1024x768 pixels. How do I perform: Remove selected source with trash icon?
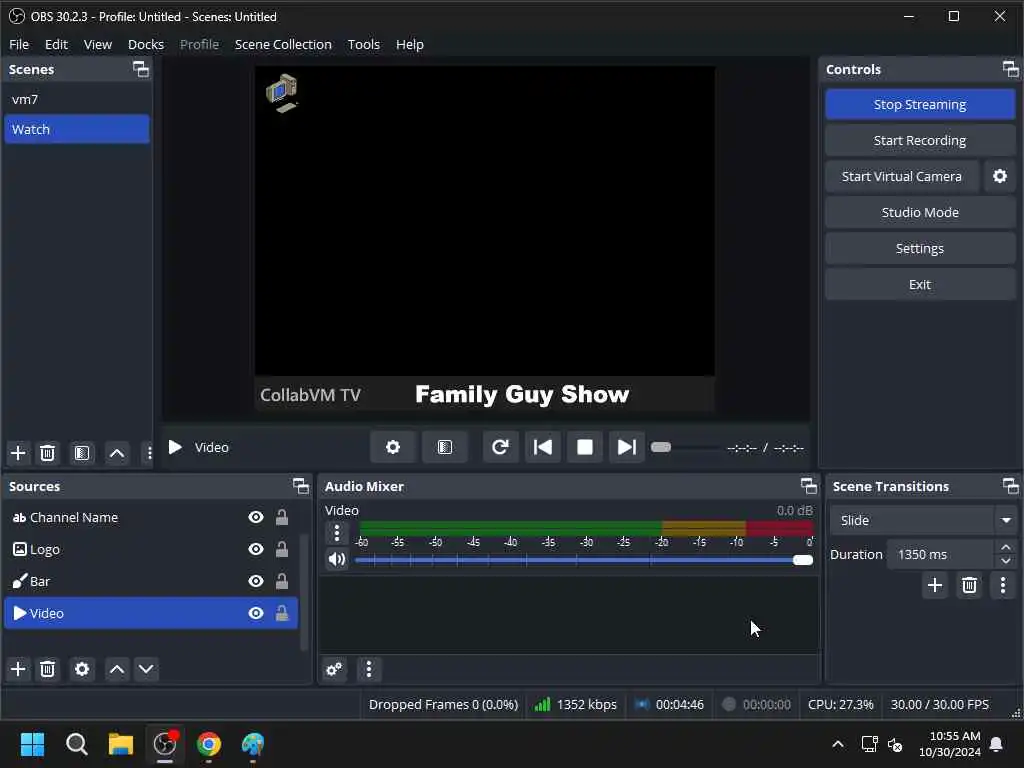[x=48, y=669]
